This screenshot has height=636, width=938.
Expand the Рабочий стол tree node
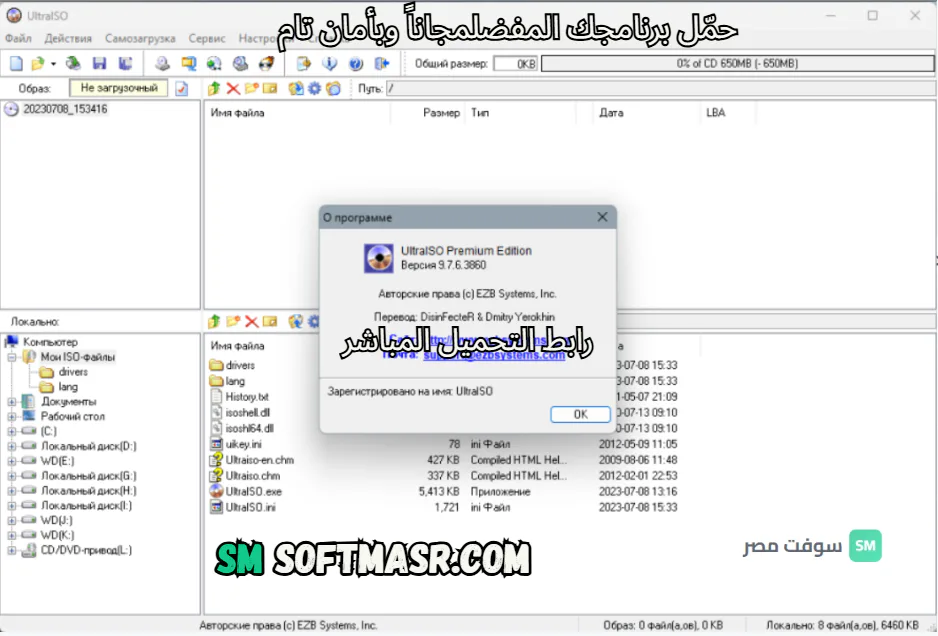tap(11, 416)
